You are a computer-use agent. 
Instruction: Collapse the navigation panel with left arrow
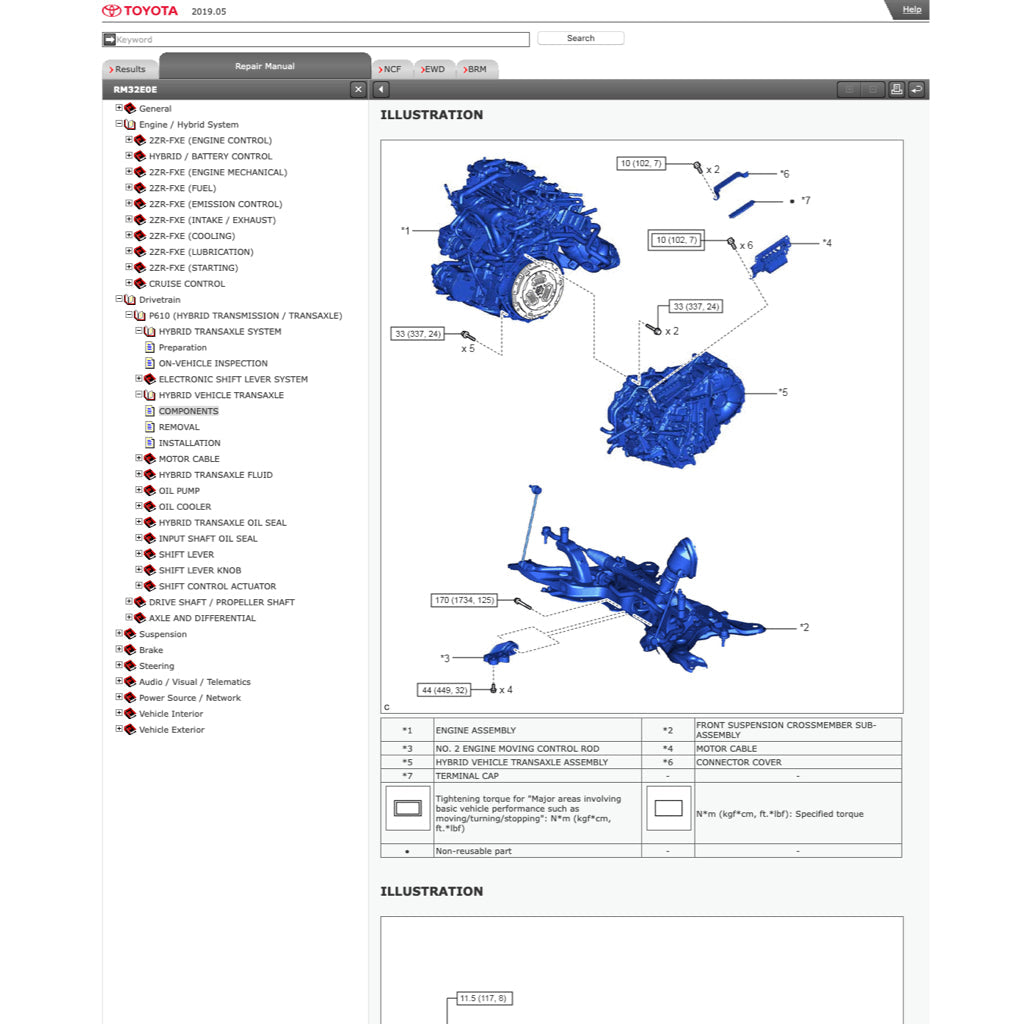click(381, 90)
